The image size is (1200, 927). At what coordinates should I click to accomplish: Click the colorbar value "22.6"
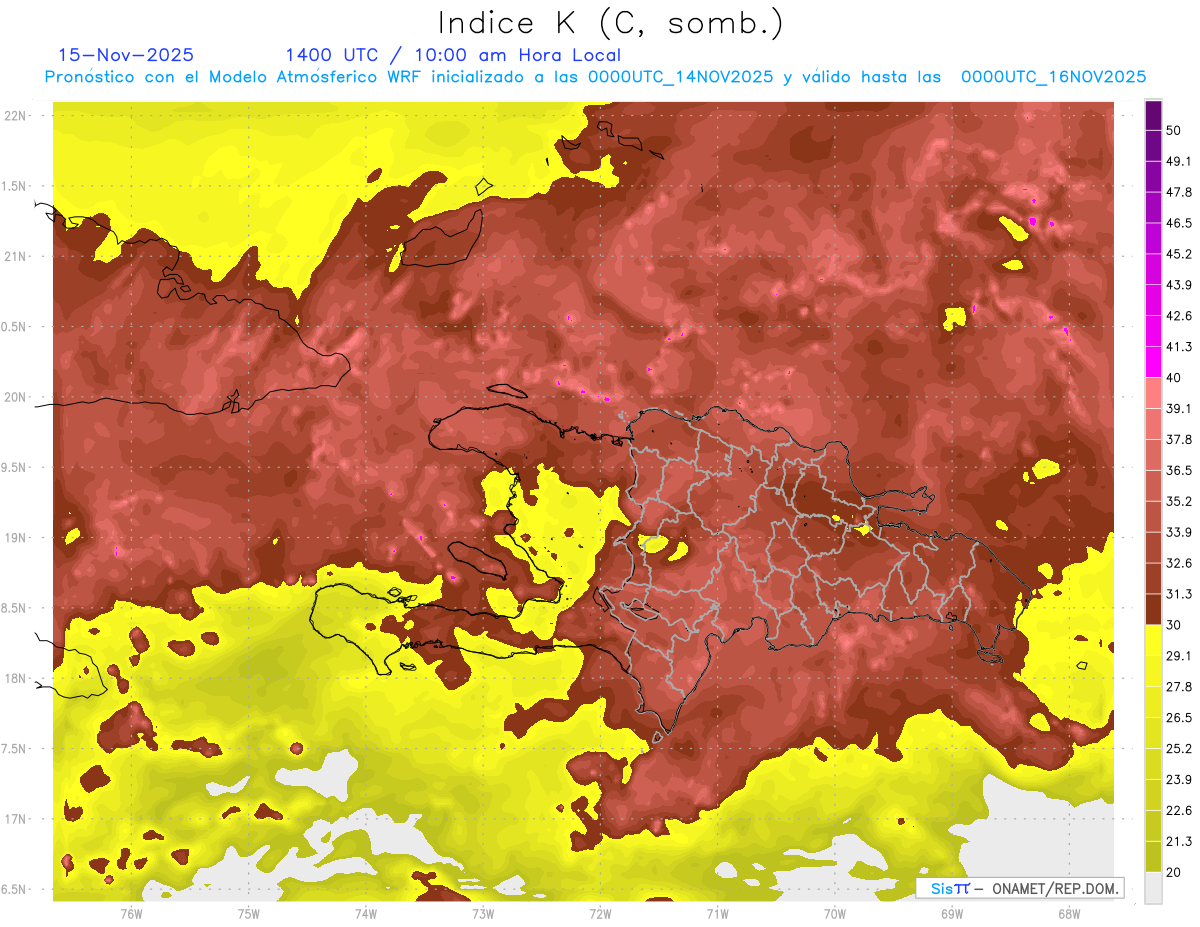coord(1179,810)
